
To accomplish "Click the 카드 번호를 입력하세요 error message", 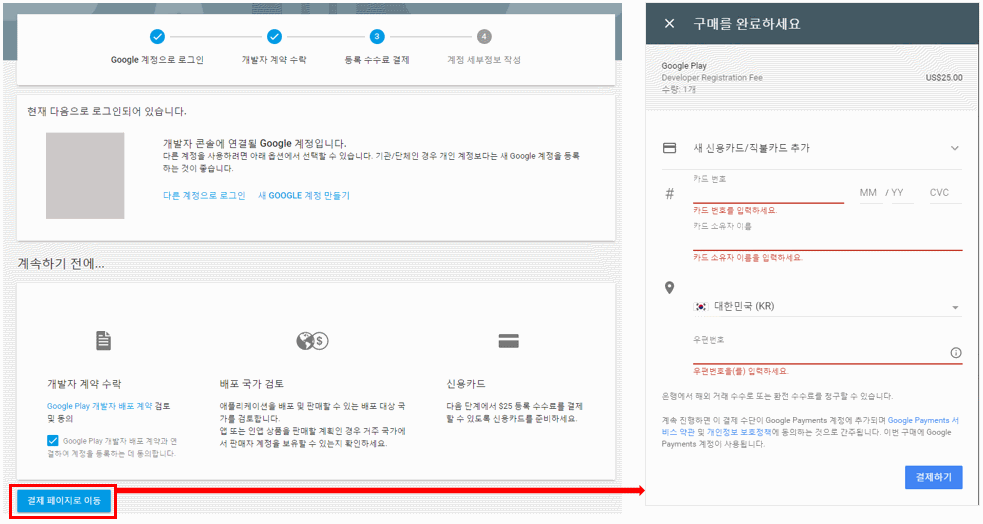I will click(x=735, y=210).
